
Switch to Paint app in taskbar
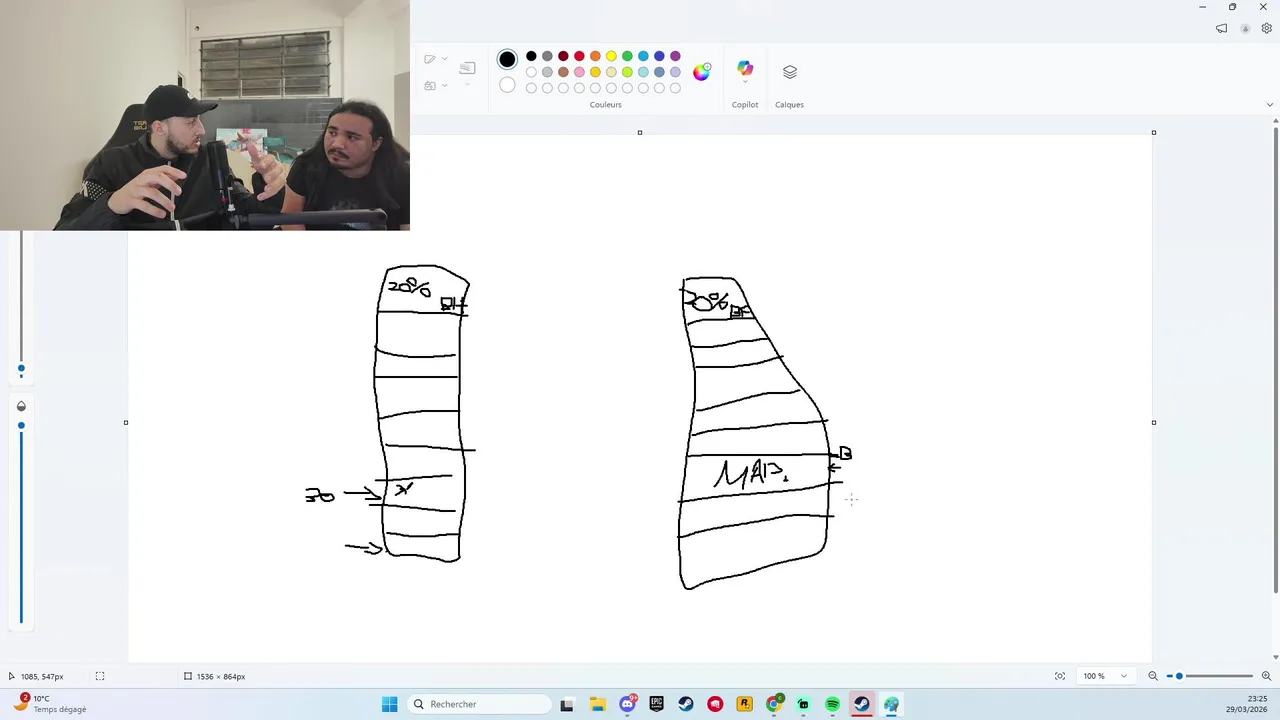[891, 704]
